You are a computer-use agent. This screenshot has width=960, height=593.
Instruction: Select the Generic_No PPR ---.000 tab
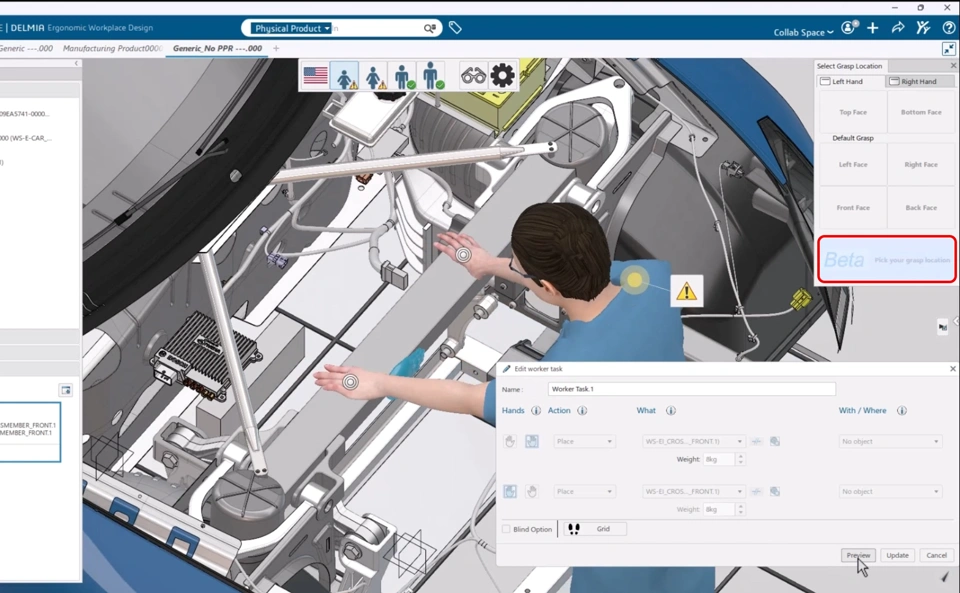click(217, 48)
